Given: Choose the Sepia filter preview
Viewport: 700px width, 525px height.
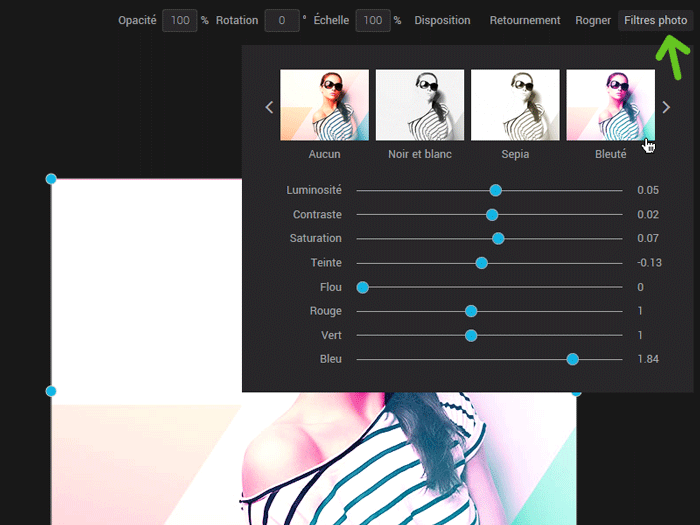Looking at the screenshot, I should point(515,105).
